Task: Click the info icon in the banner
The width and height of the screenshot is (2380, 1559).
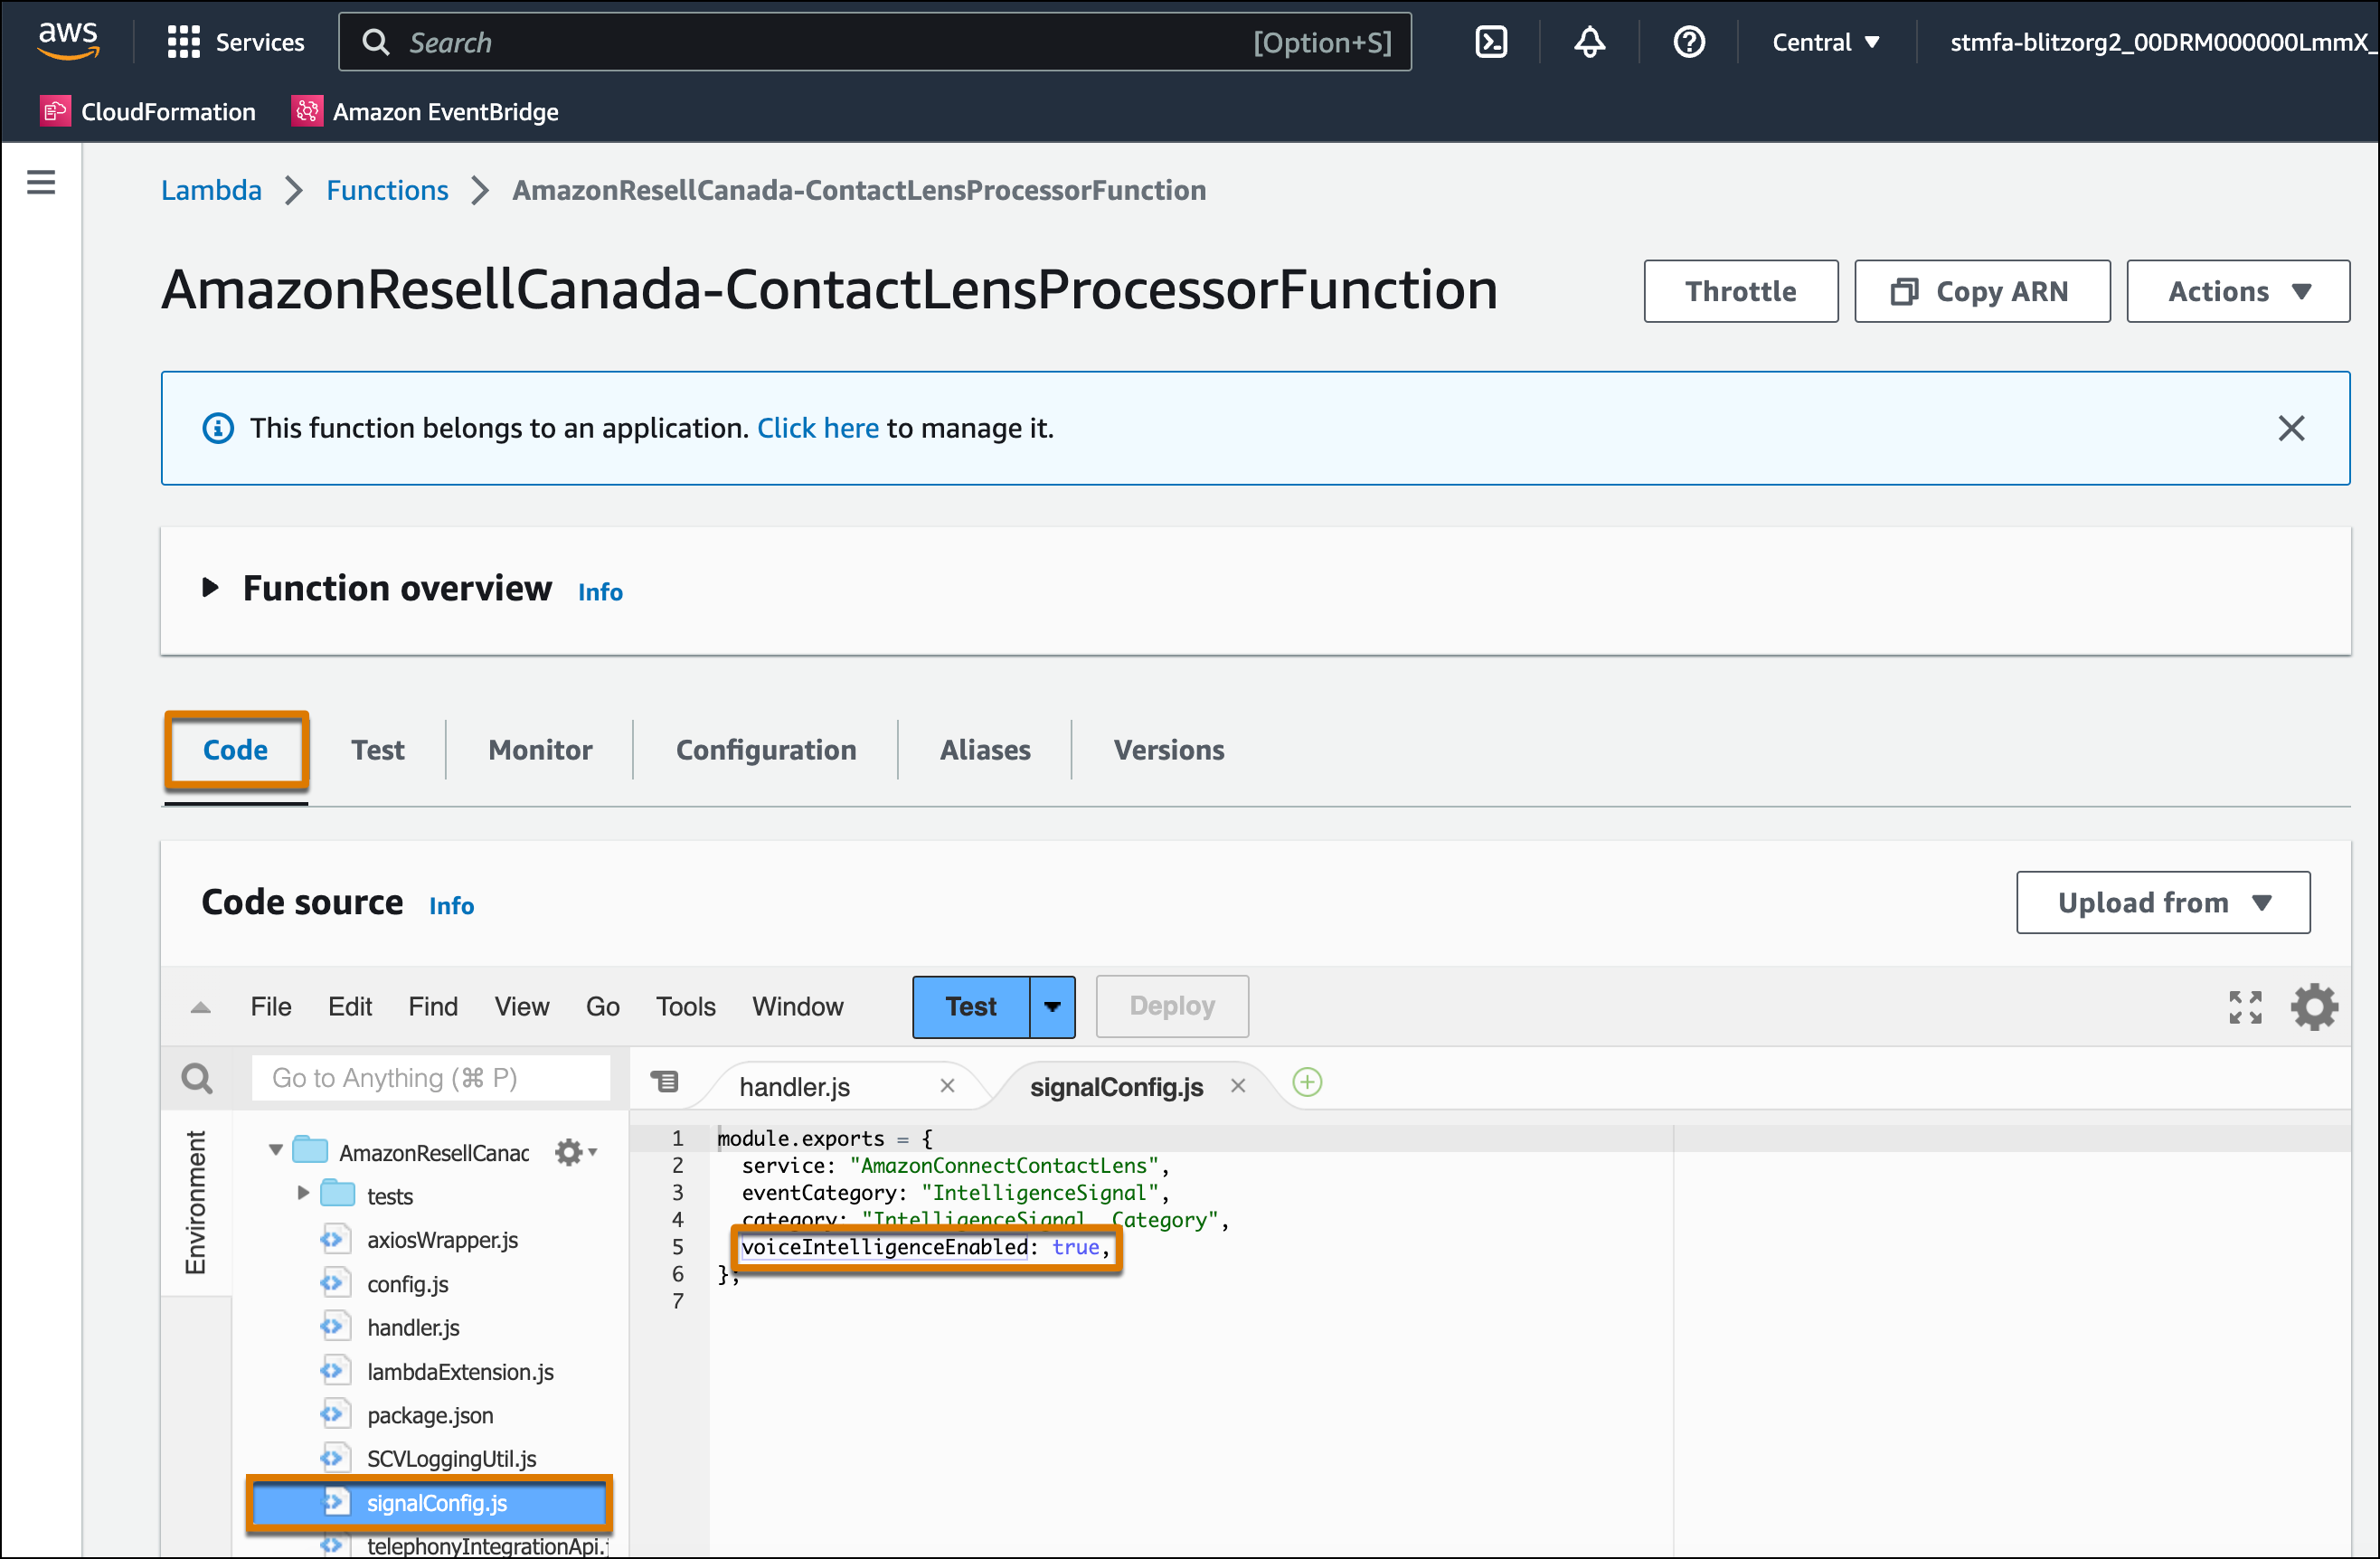Action: (x=218, y=428)
